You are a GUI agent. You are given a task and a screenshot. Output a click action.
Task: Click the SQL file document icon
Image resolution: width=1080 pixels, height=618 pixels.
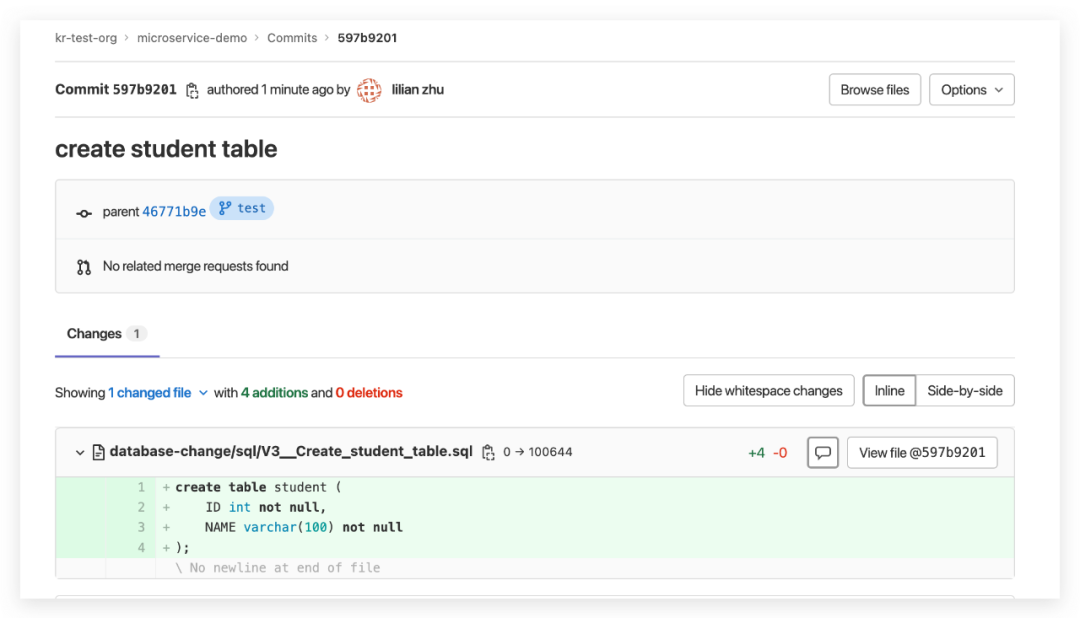[x=98, y=453]
